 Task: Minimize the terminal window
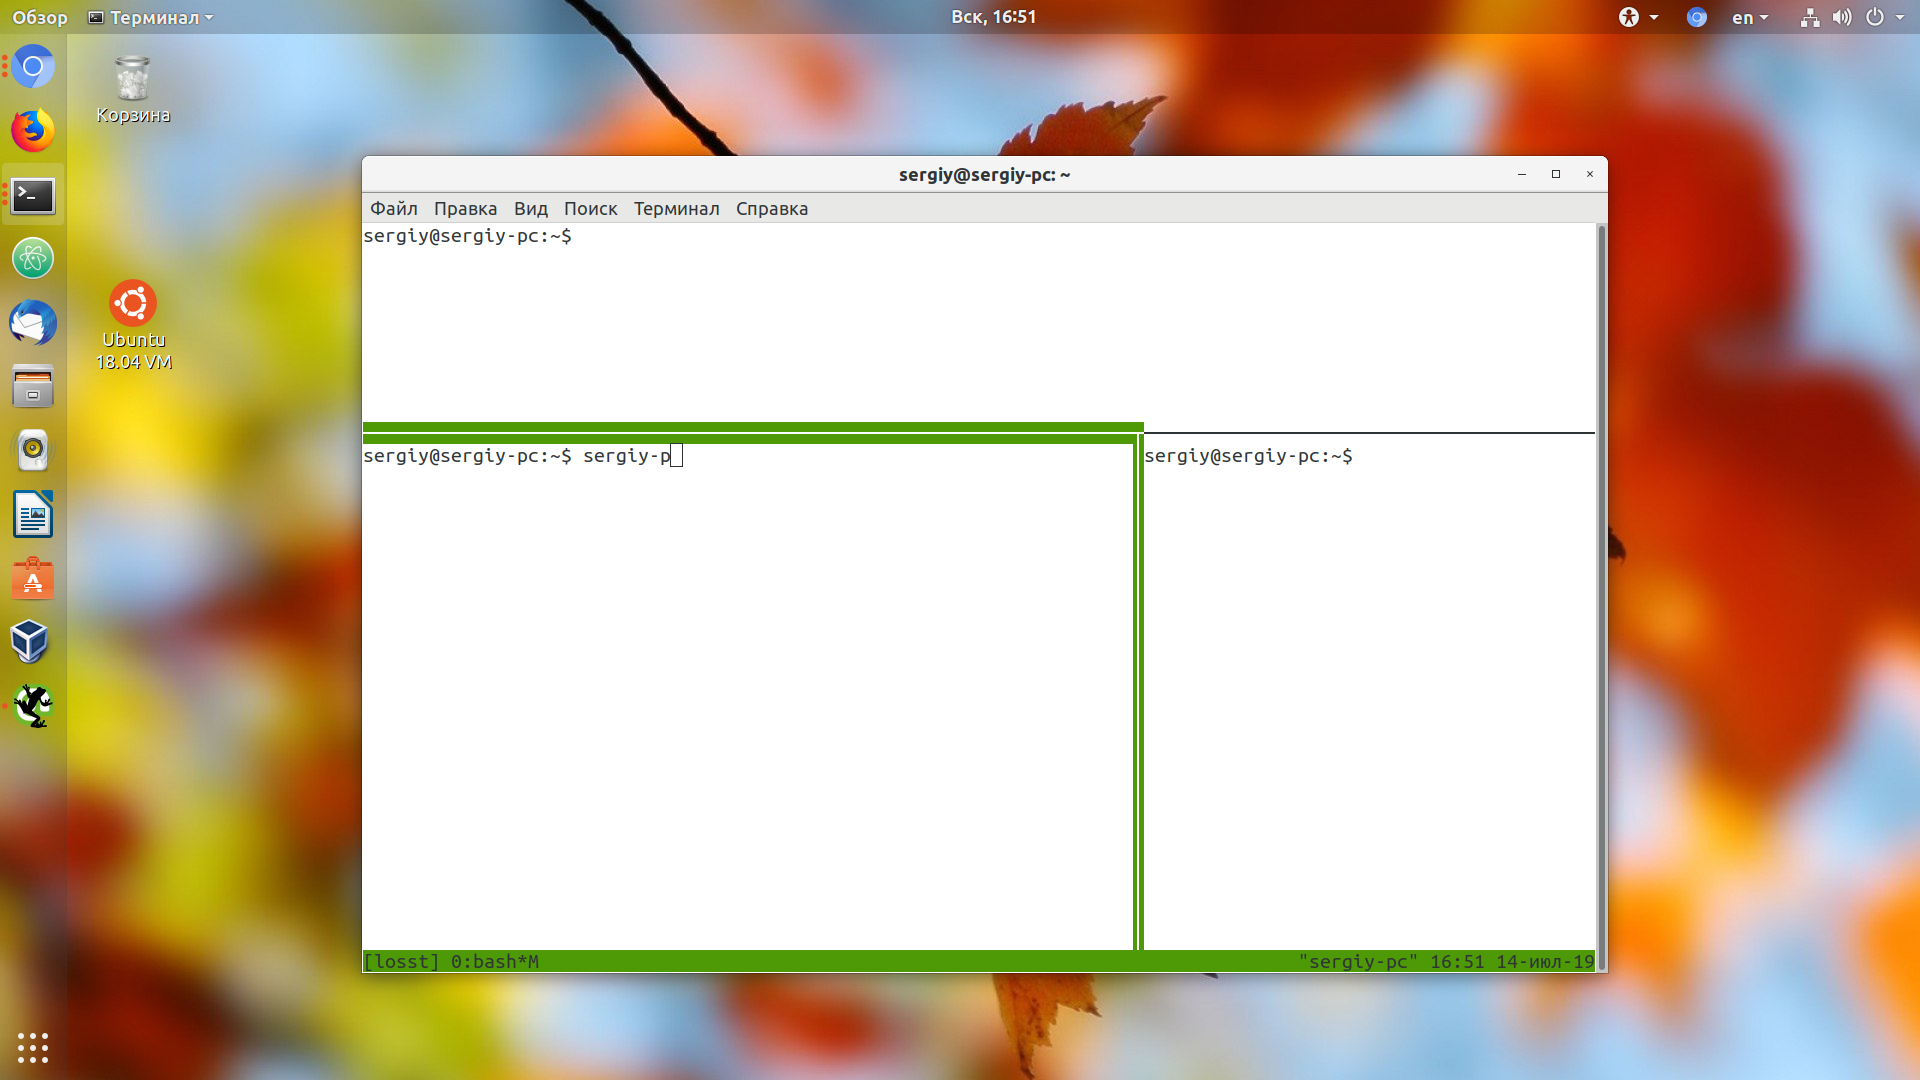tap(1522, 174)
